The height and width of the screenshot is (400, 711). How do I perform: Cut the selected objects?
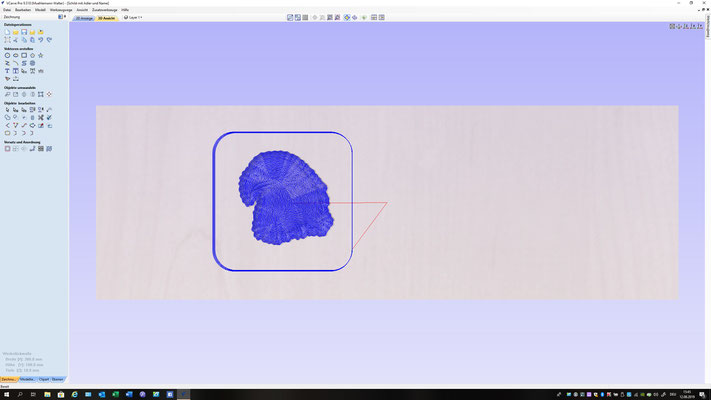point(15,40)
